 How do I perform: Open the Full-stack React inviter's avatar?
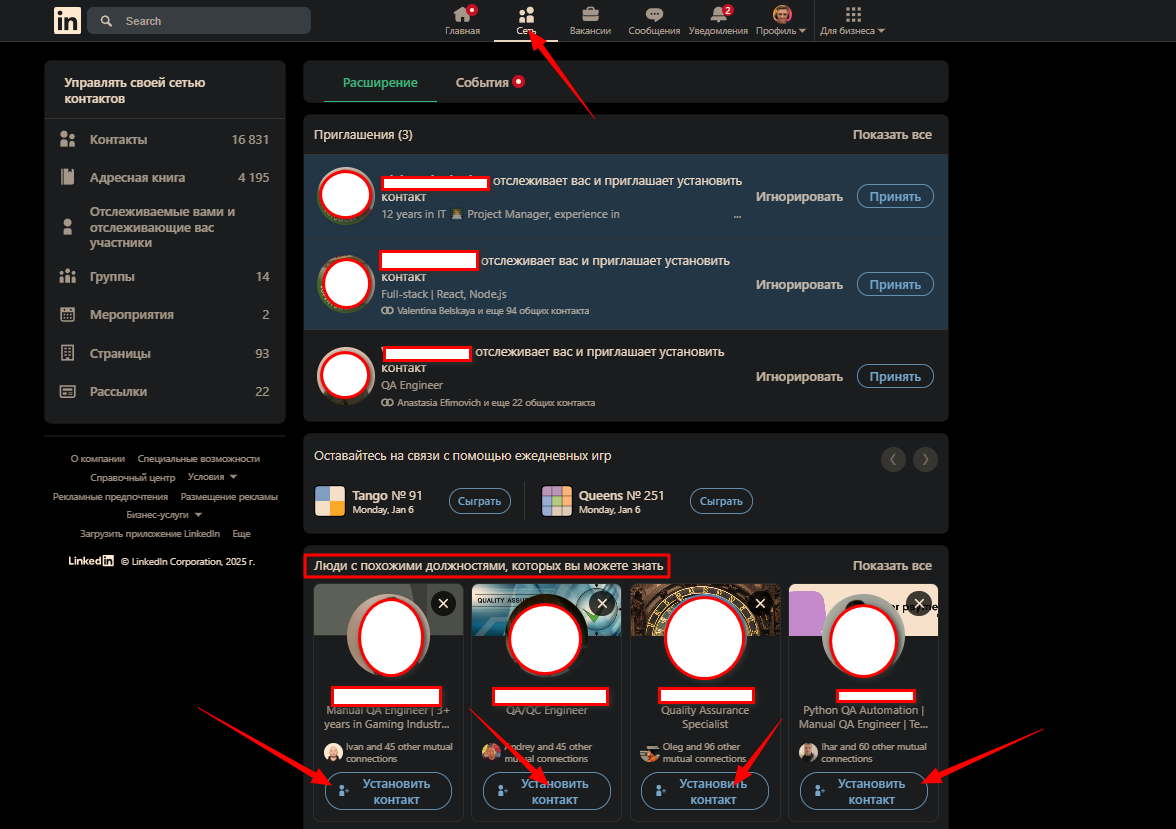pos(346,284)
